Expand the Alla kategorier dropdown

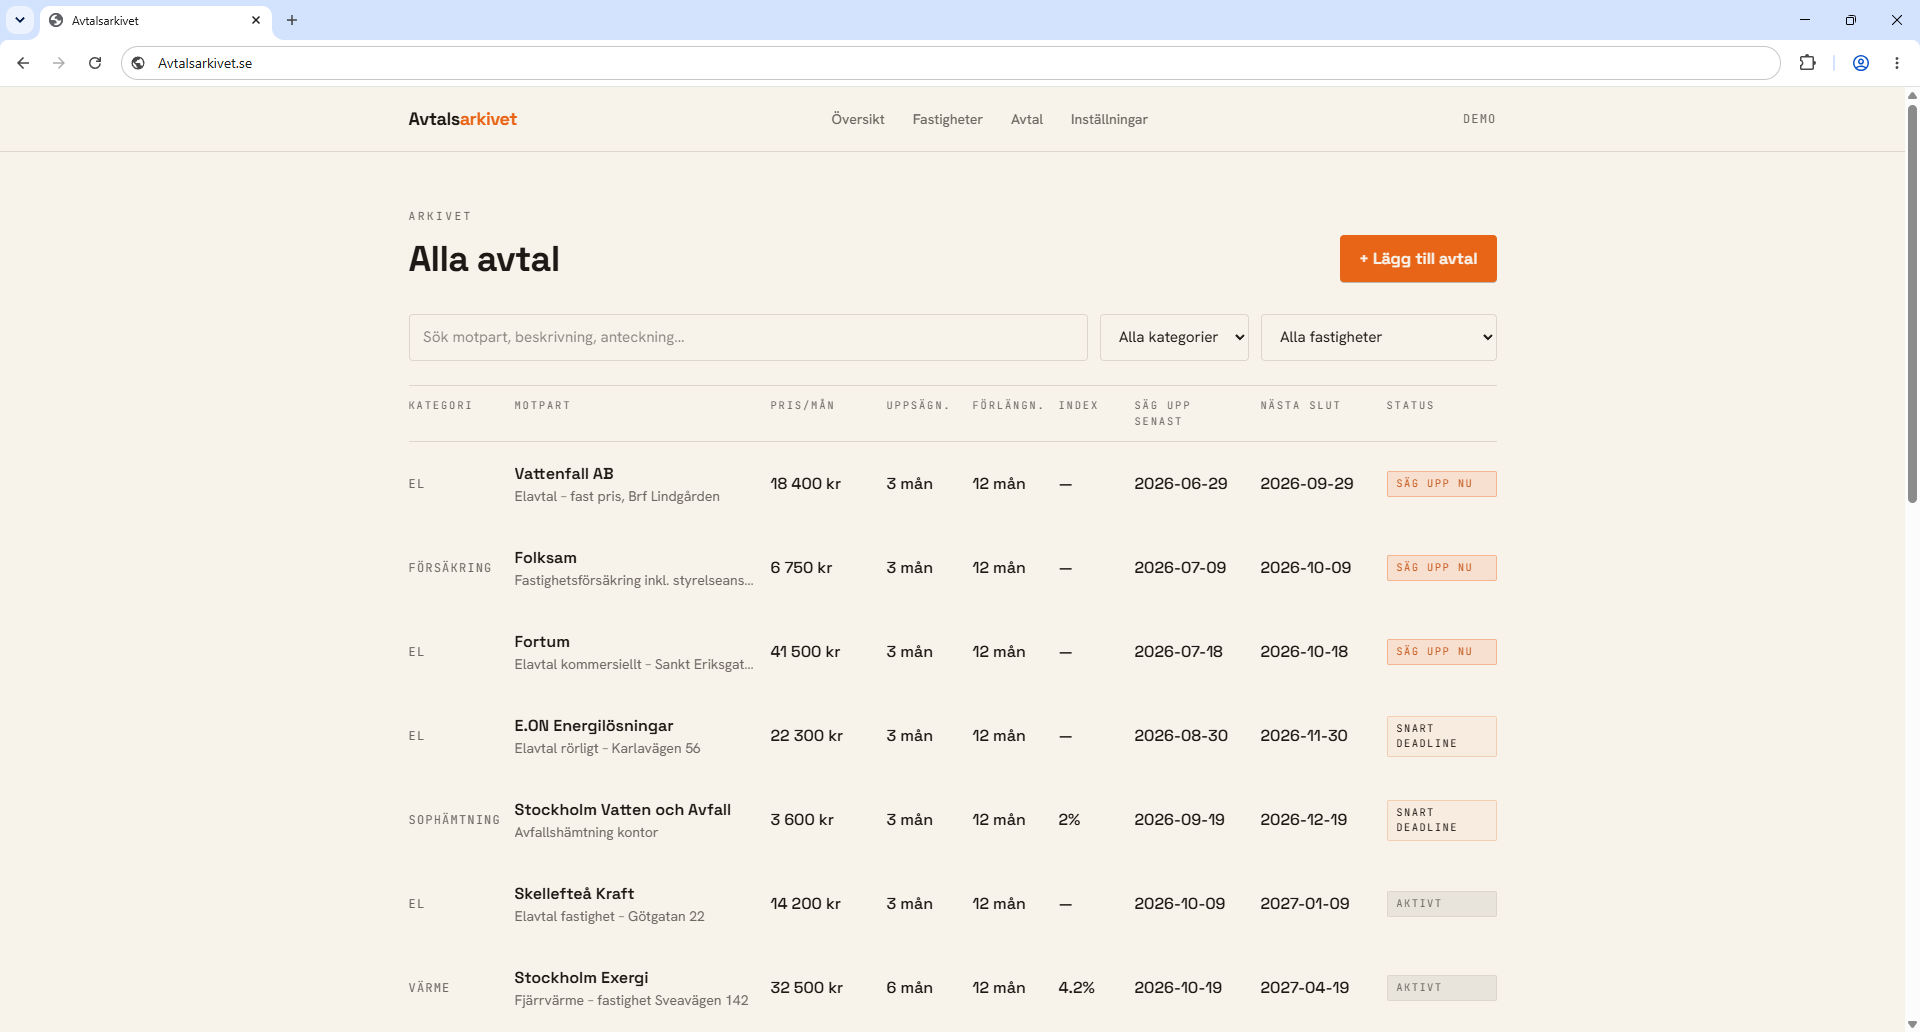pyautogui.click(x=1174, y=337)
